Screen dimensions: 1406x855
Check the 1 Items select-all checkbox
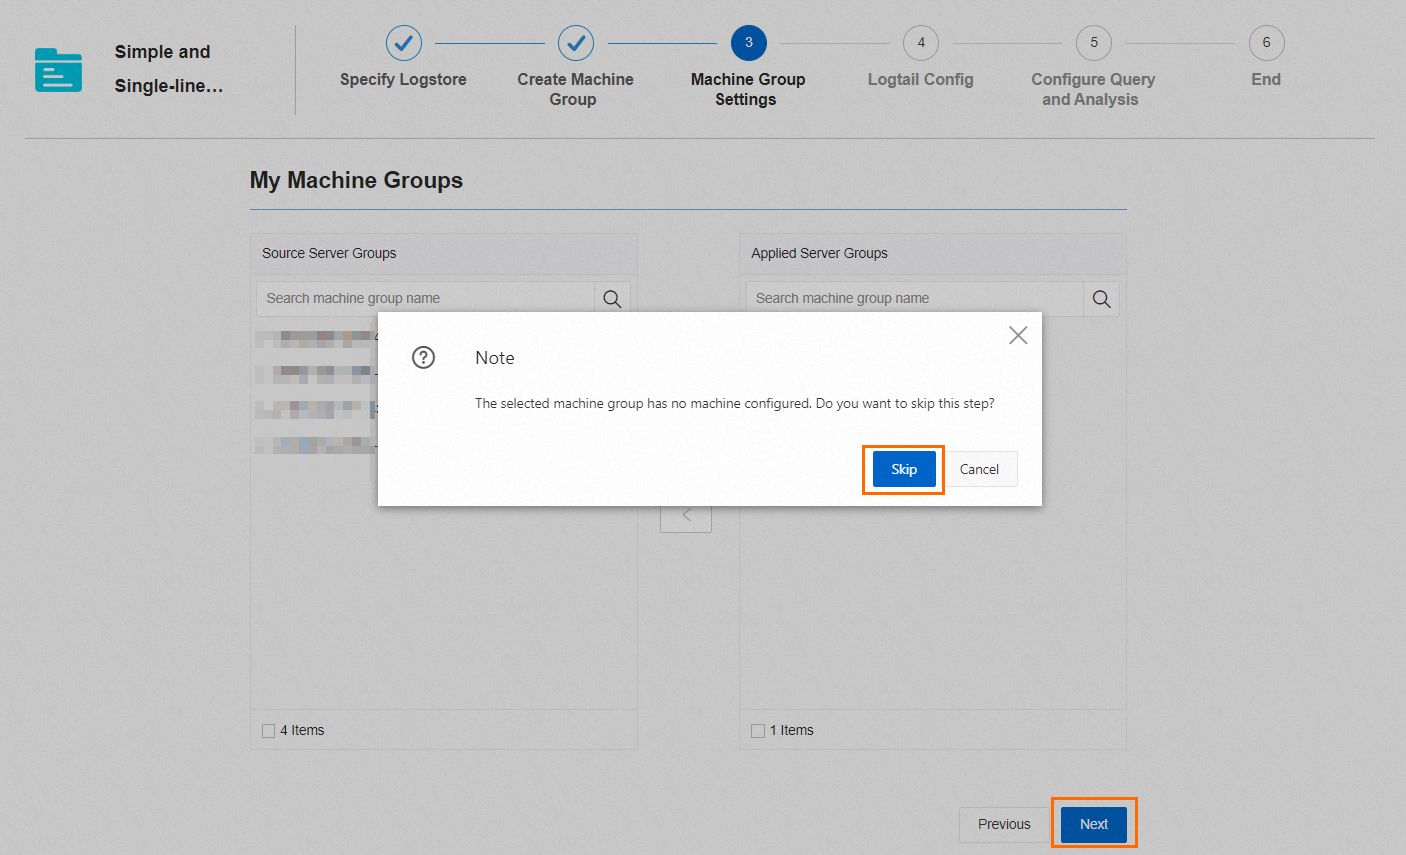757,730
